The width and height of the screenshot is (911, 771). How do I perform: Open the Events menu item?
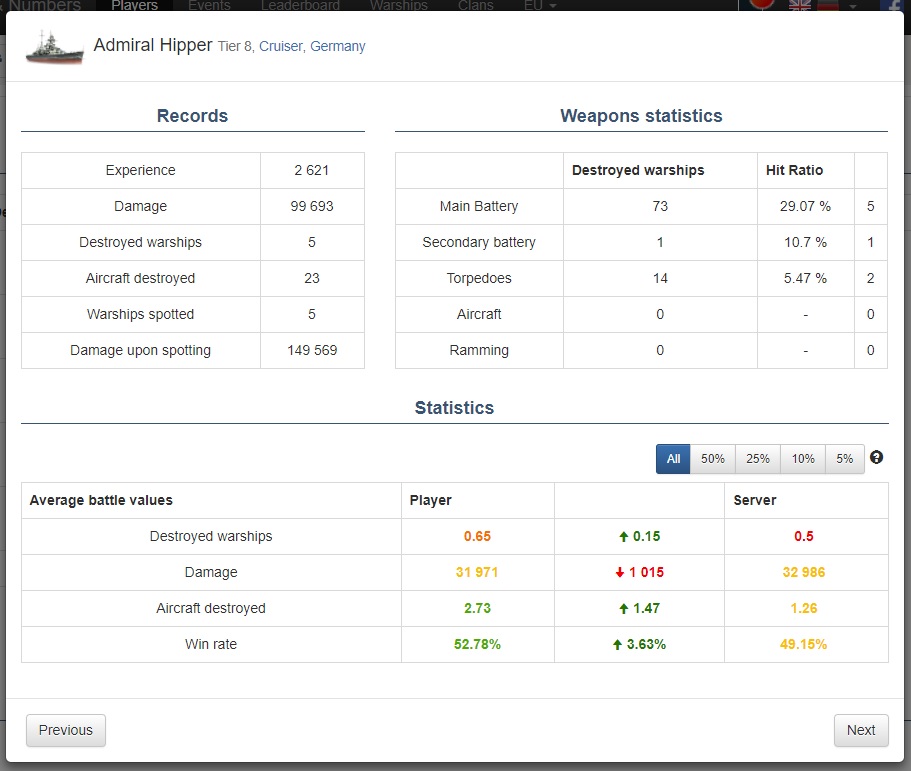[x=209, y=5]
